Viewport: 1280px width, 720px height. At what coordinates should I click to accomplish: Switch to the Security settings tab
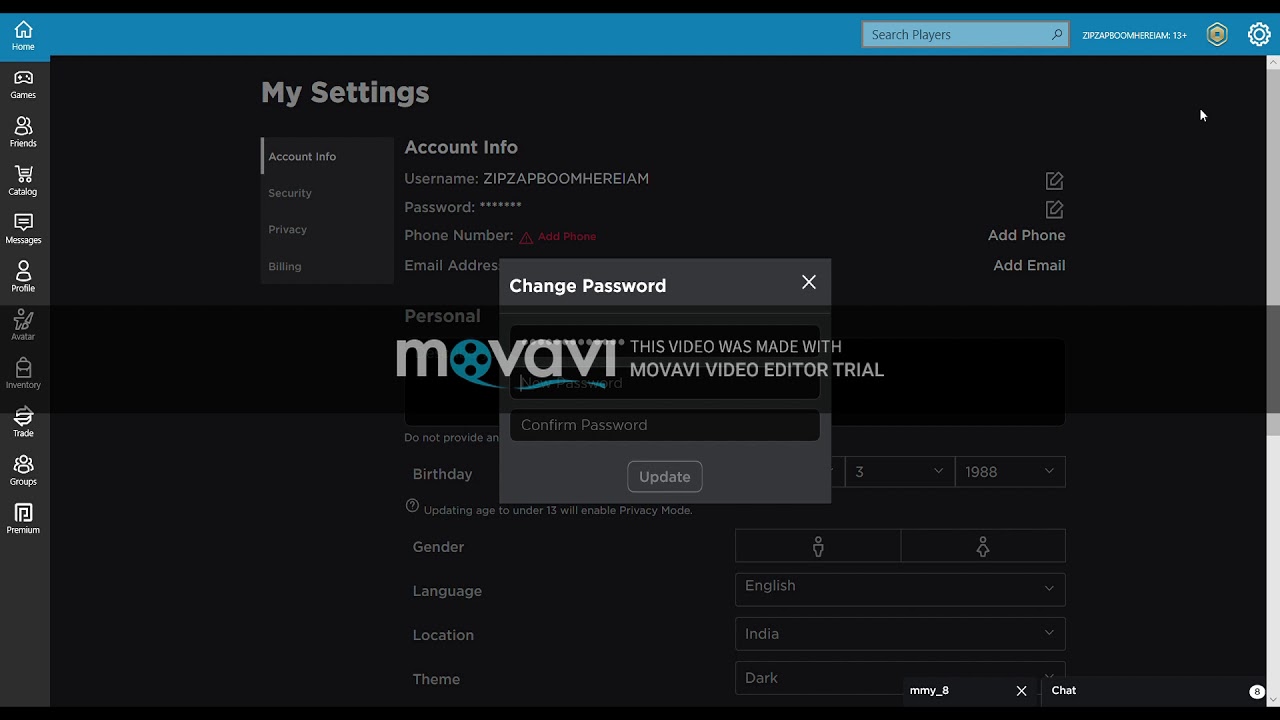pyautogui.click(x=327, y=193)
